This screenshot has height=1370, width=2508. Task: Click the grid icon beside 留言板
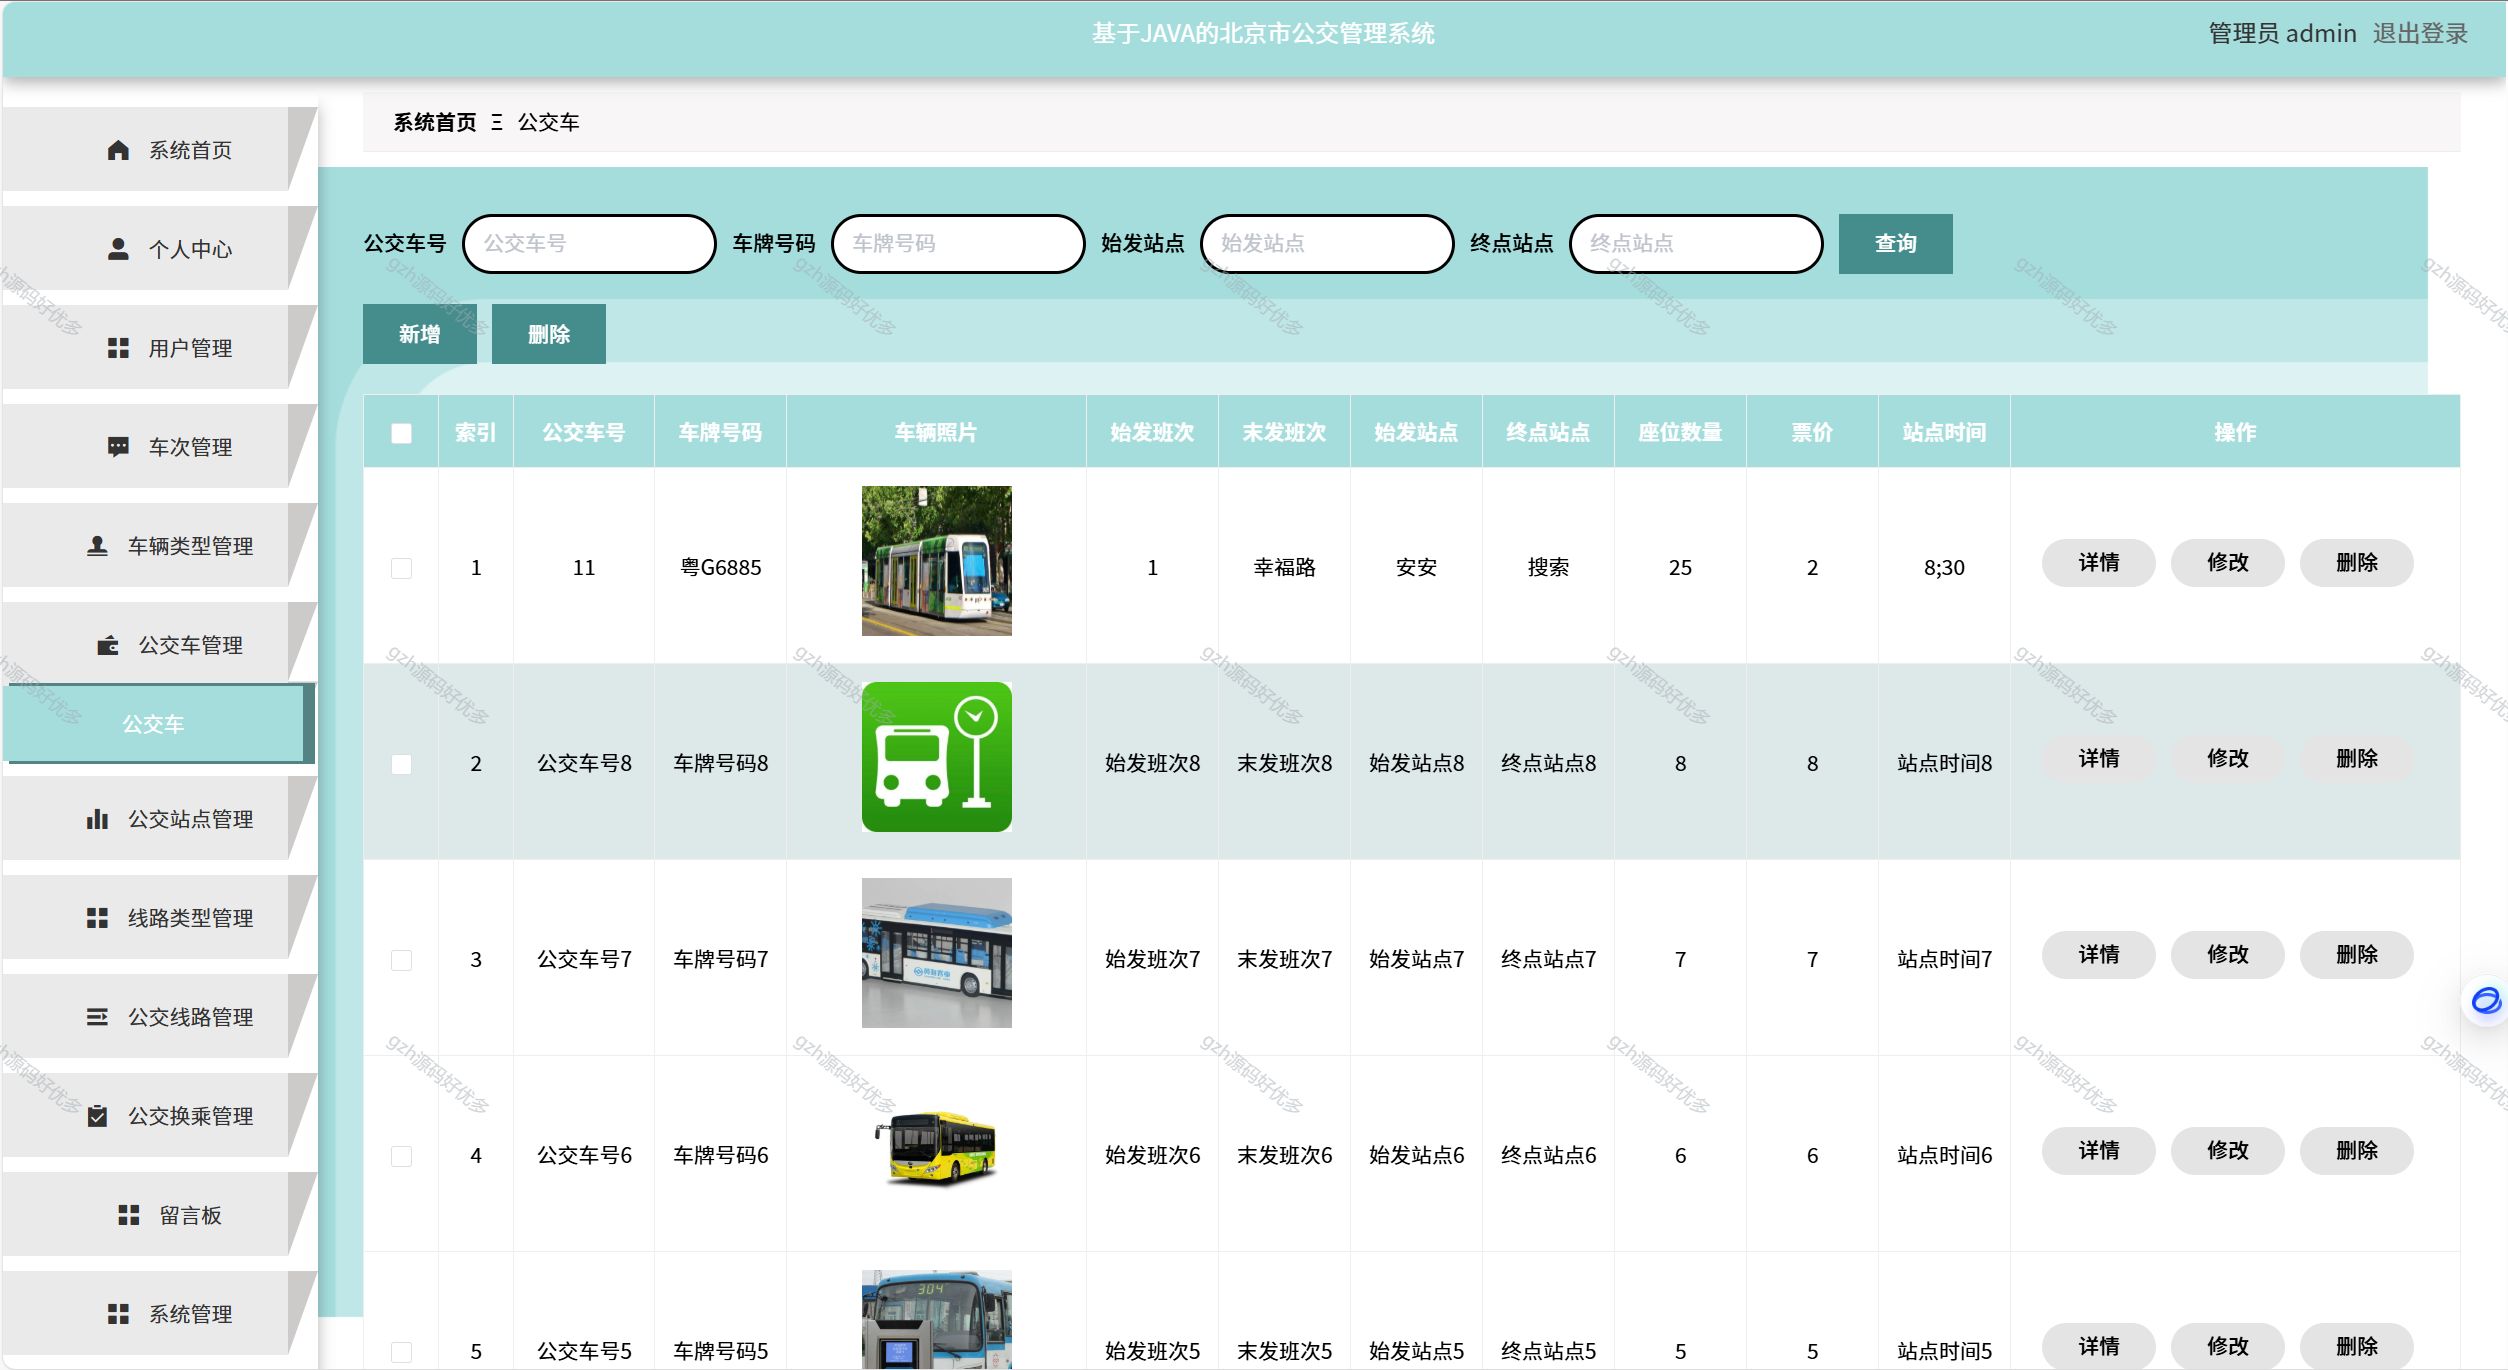click(x=129, y=1215)
